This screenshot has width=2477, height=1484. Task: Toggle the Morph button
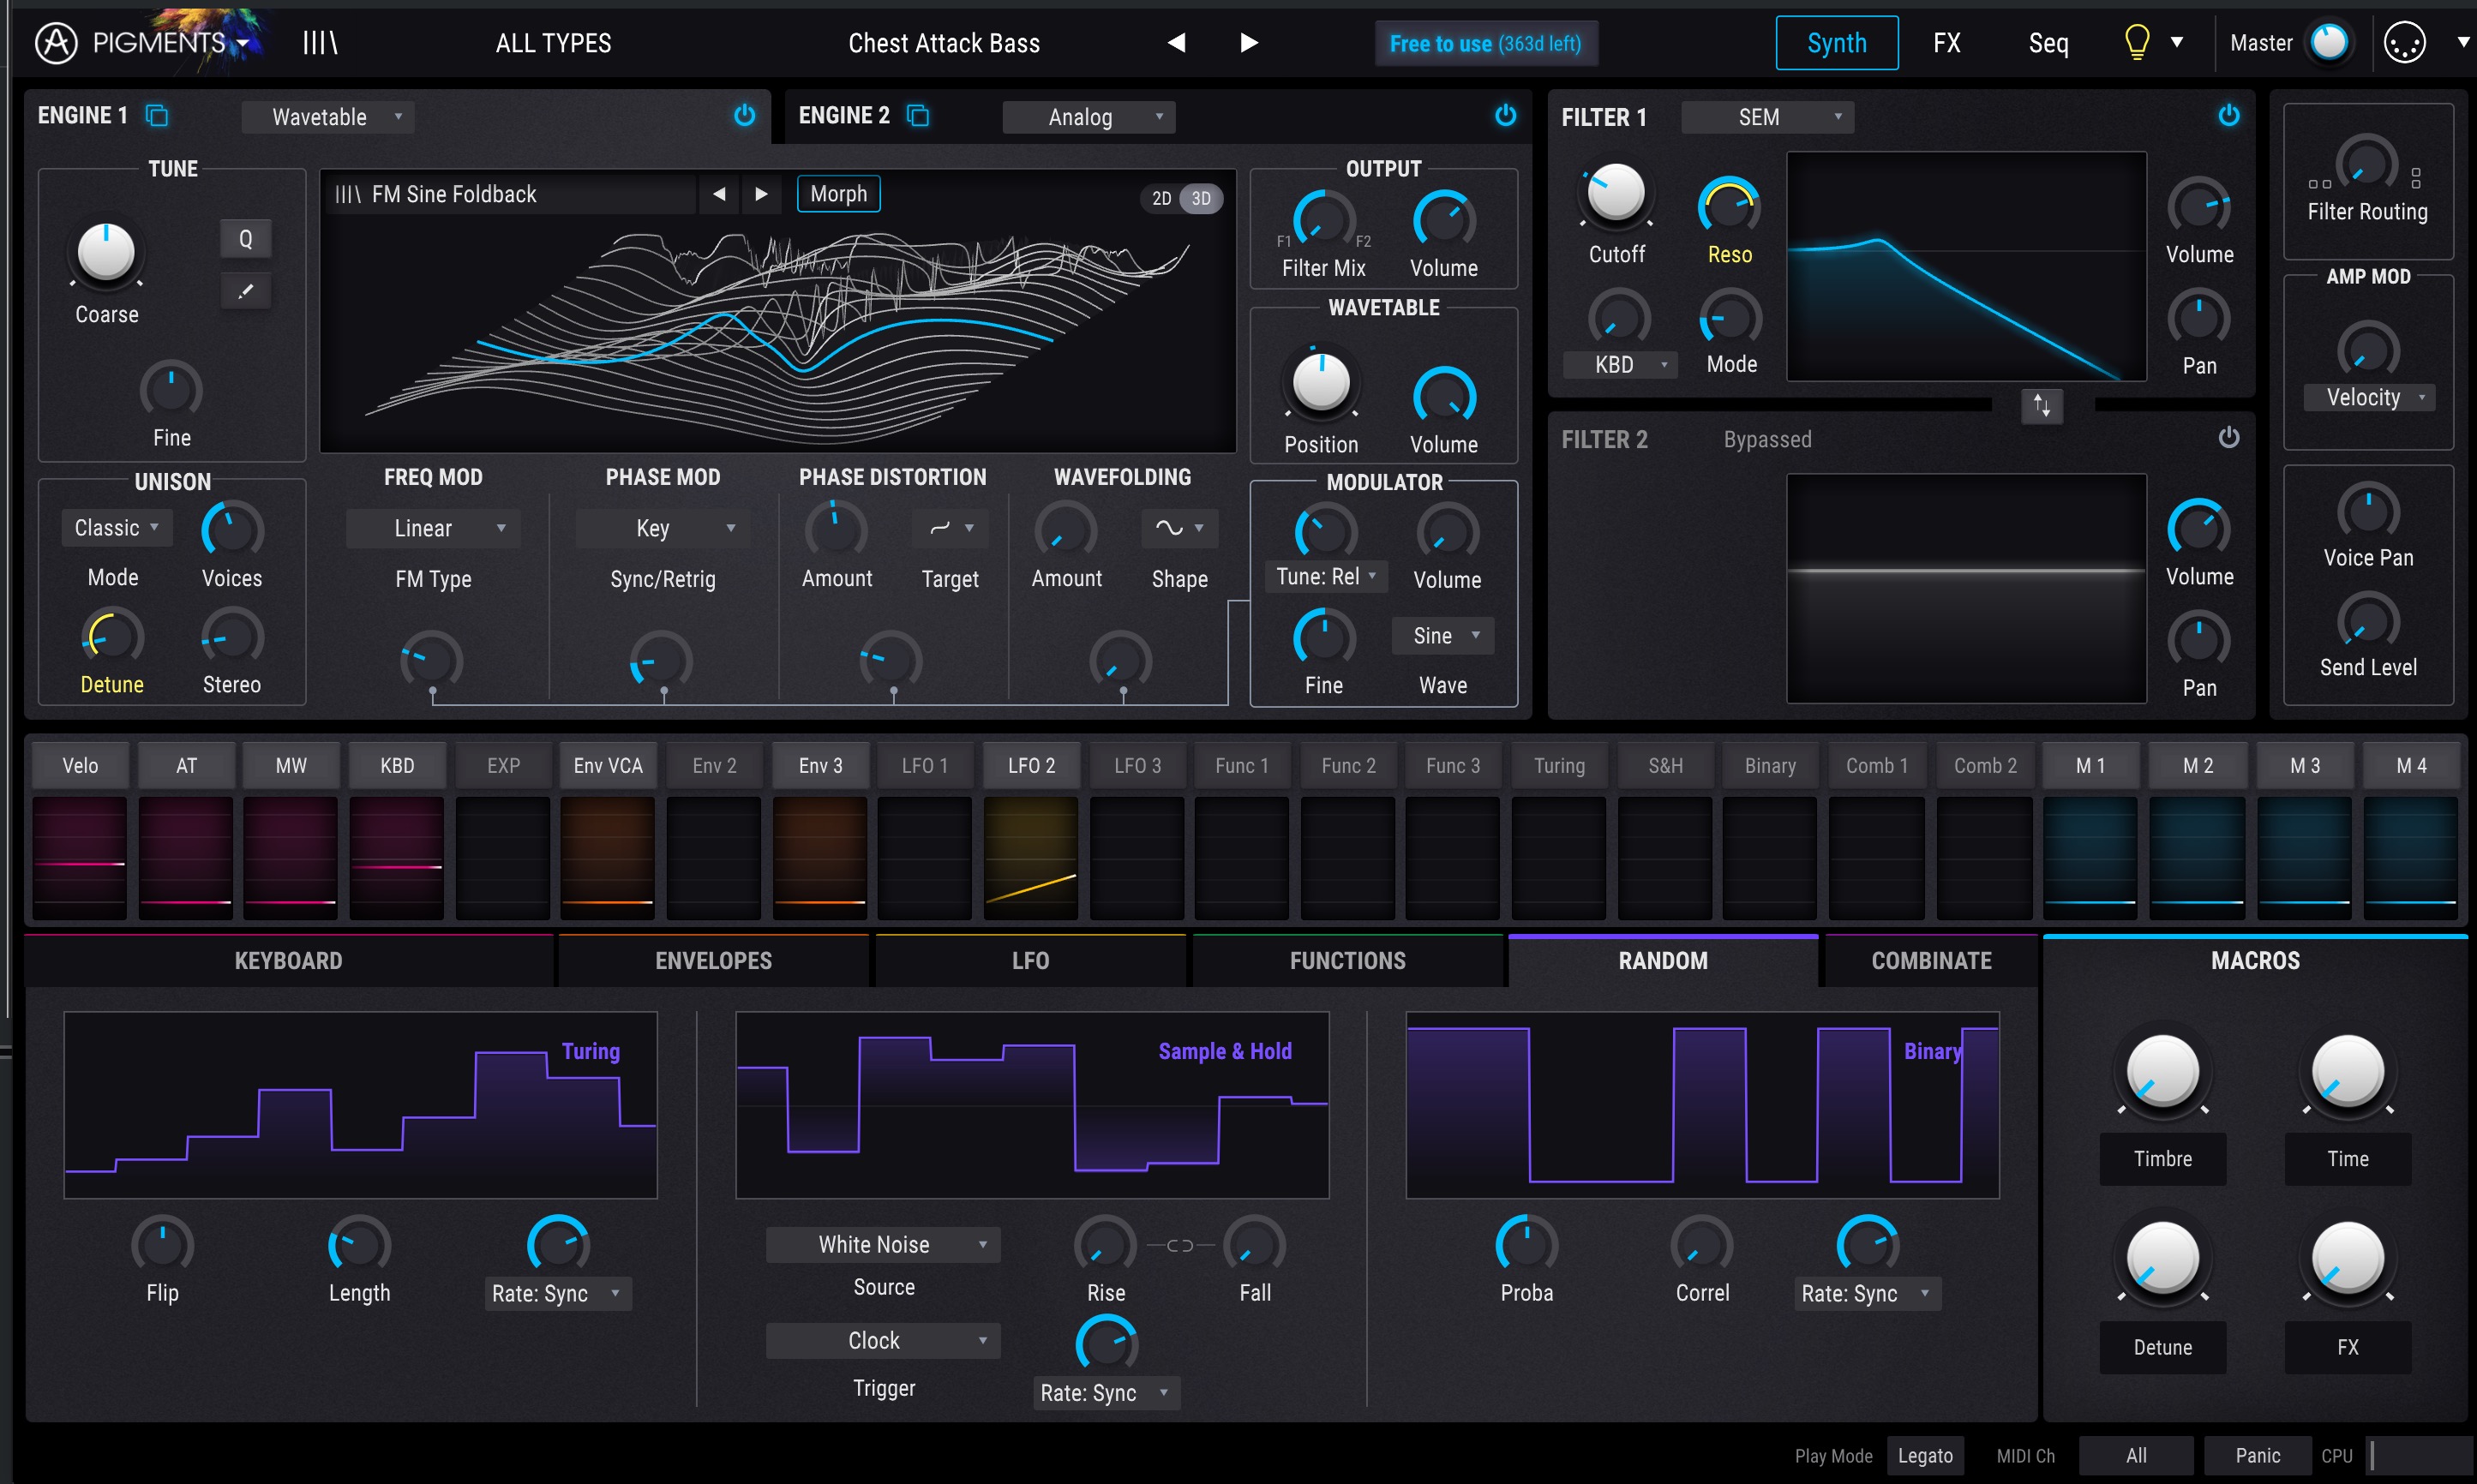(x=838, y=194)
